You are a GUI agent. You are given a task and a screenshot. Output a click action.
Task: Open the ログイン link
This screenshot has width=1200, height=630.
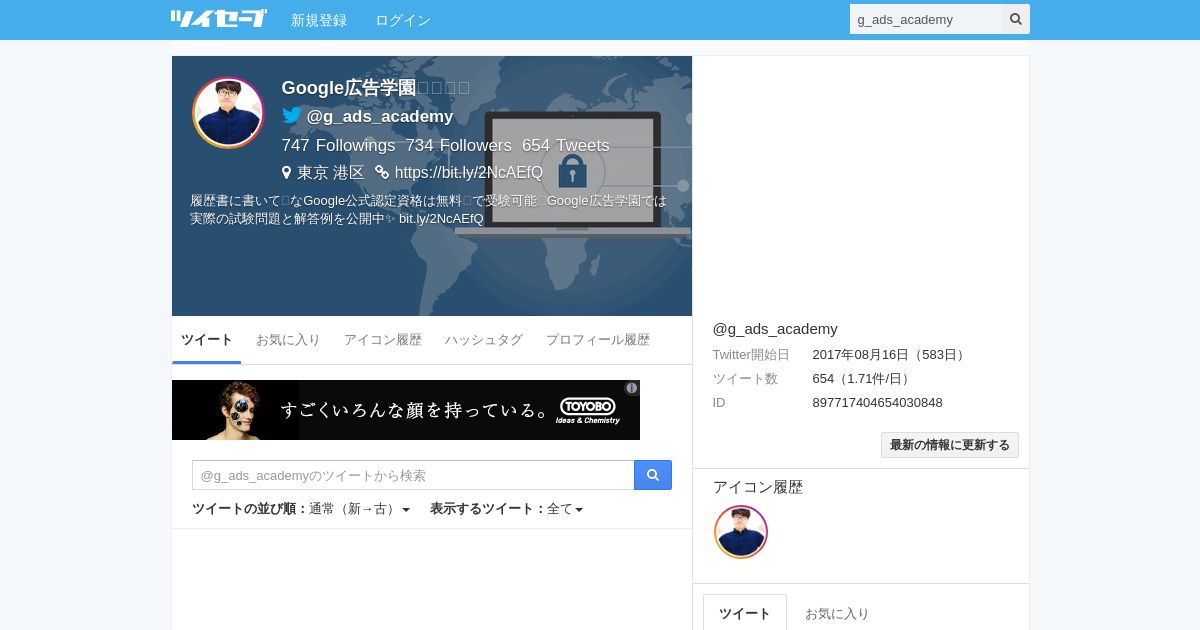(x=403, y=20)
